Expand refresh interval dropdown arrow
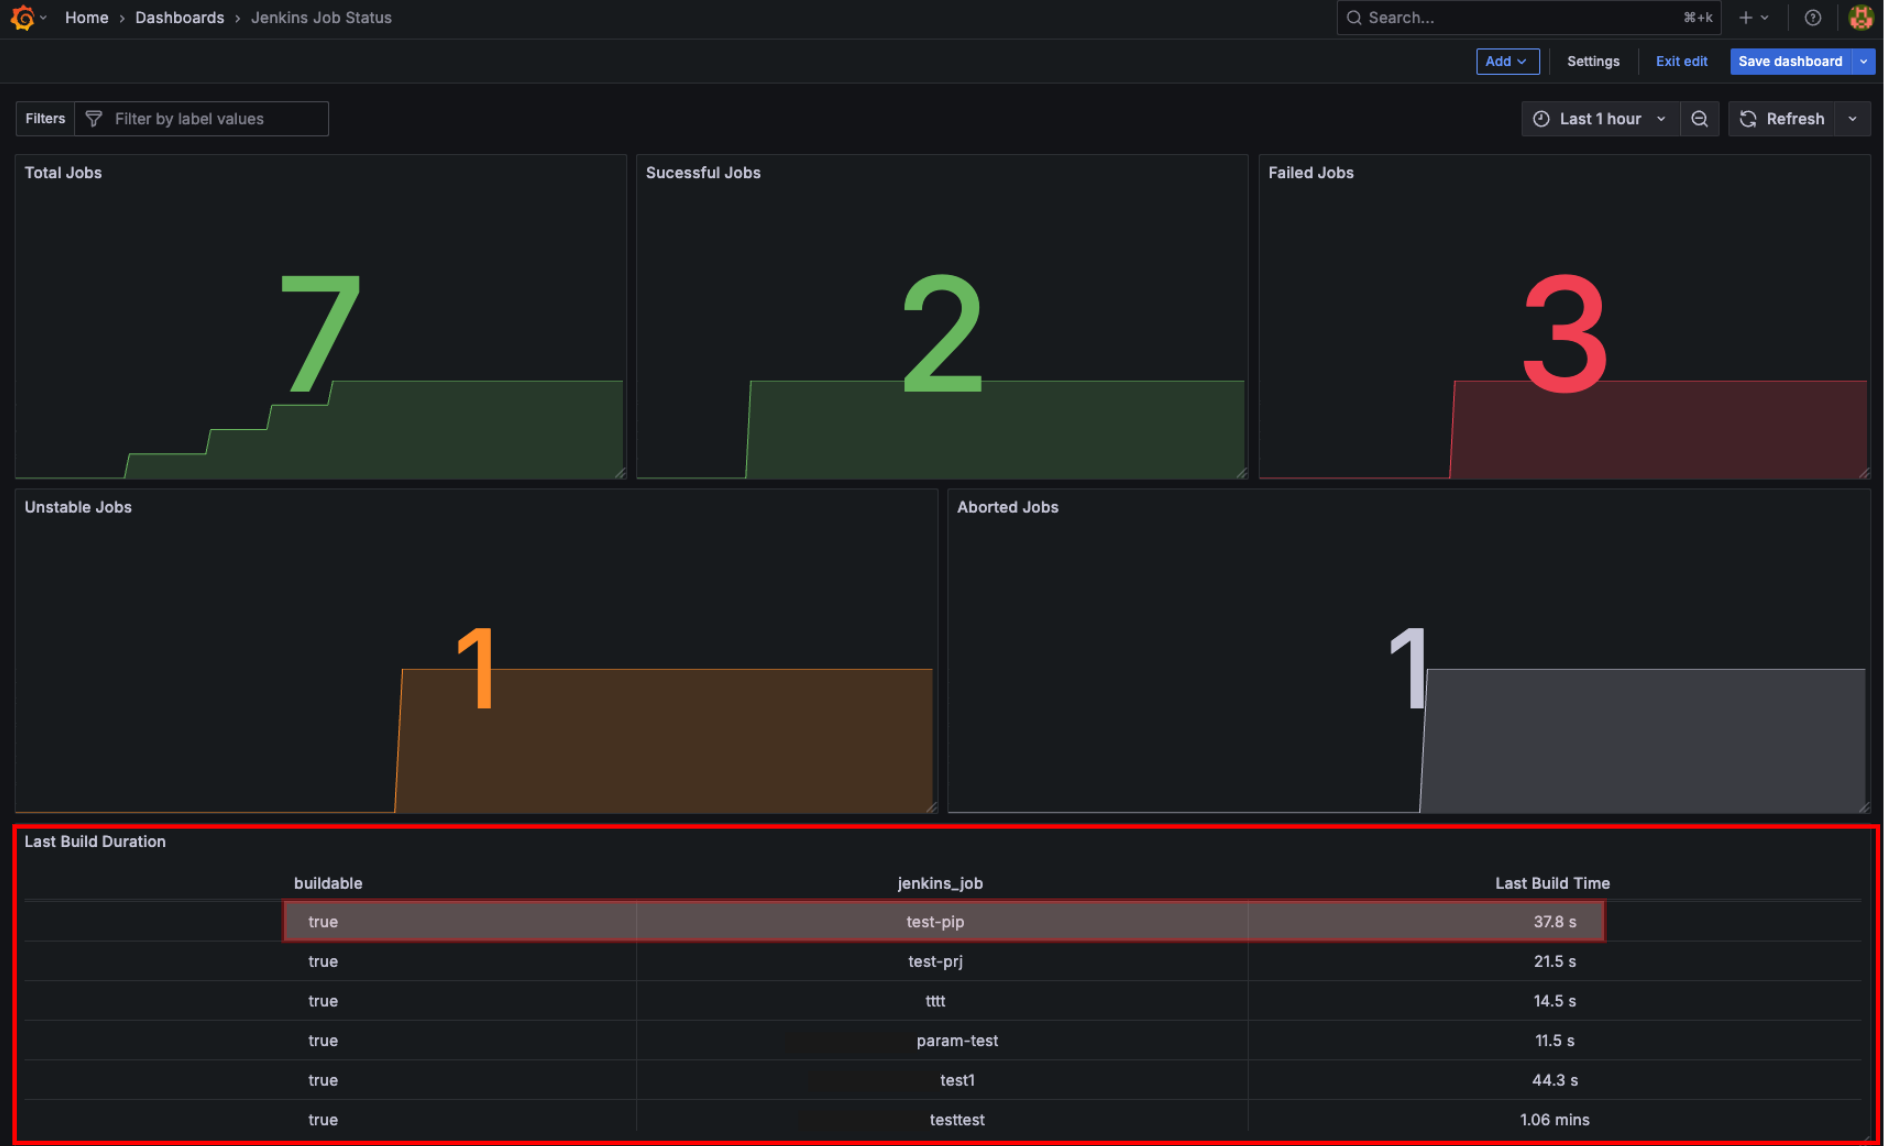Image resolution: width=1886 pixels, height=1146 pixels. (1852, 118)
